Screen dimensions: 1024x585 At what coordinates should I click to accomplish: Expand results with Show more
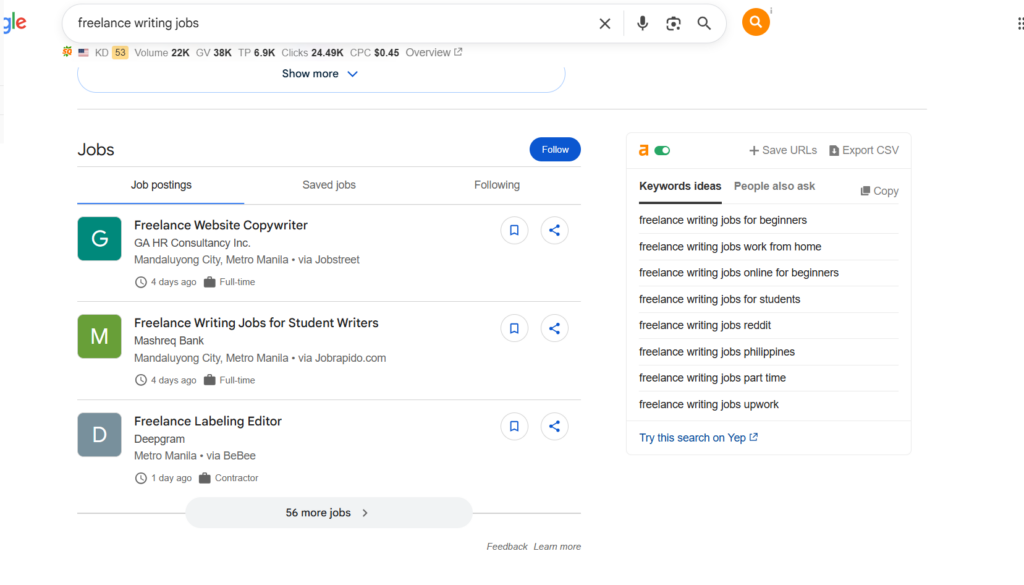click(320, 74)
